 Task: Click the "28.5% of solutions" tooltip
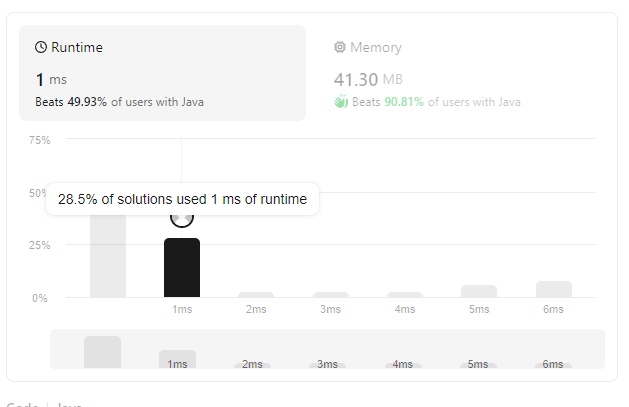pyautogui.click(x=182, y=199)
